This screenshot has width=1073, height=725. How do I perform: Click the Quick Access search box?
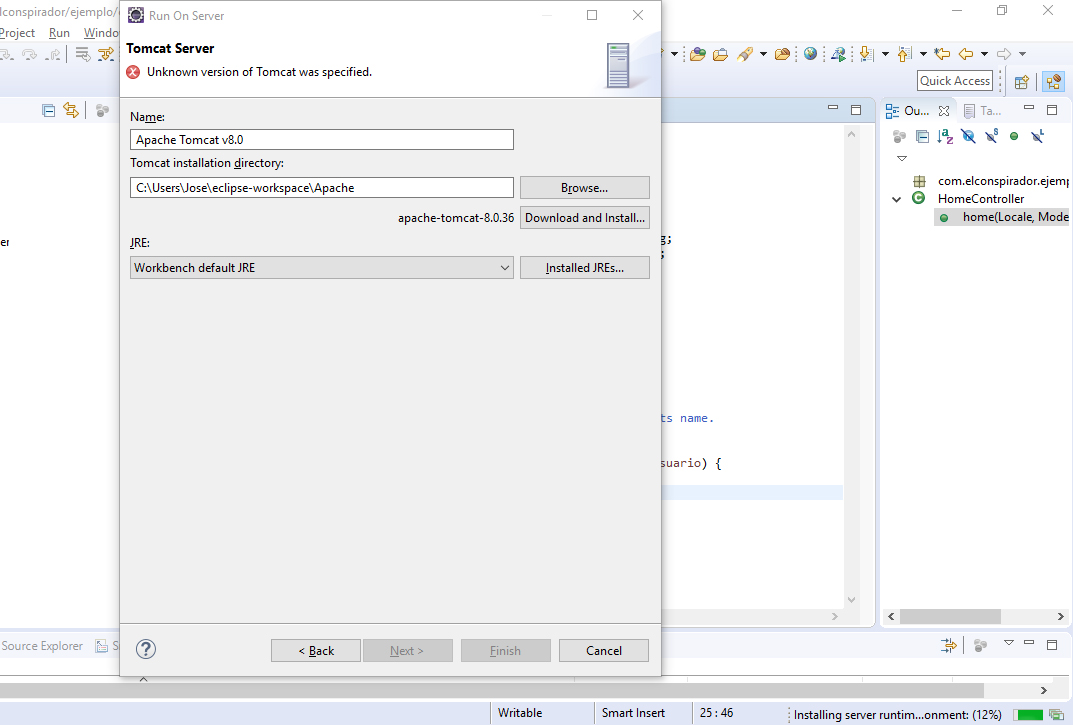coord(955,81)
